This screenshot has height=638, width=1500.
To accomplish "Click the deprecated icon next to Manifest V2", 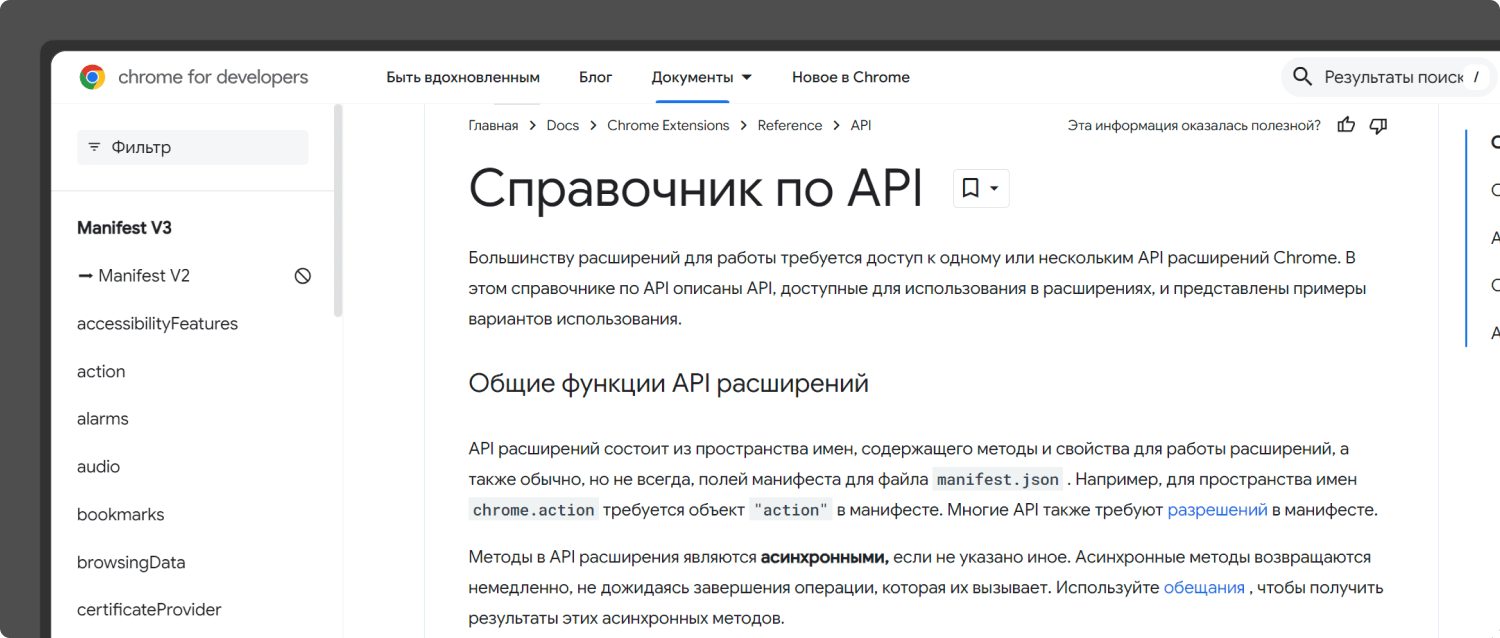I will 303,276.
